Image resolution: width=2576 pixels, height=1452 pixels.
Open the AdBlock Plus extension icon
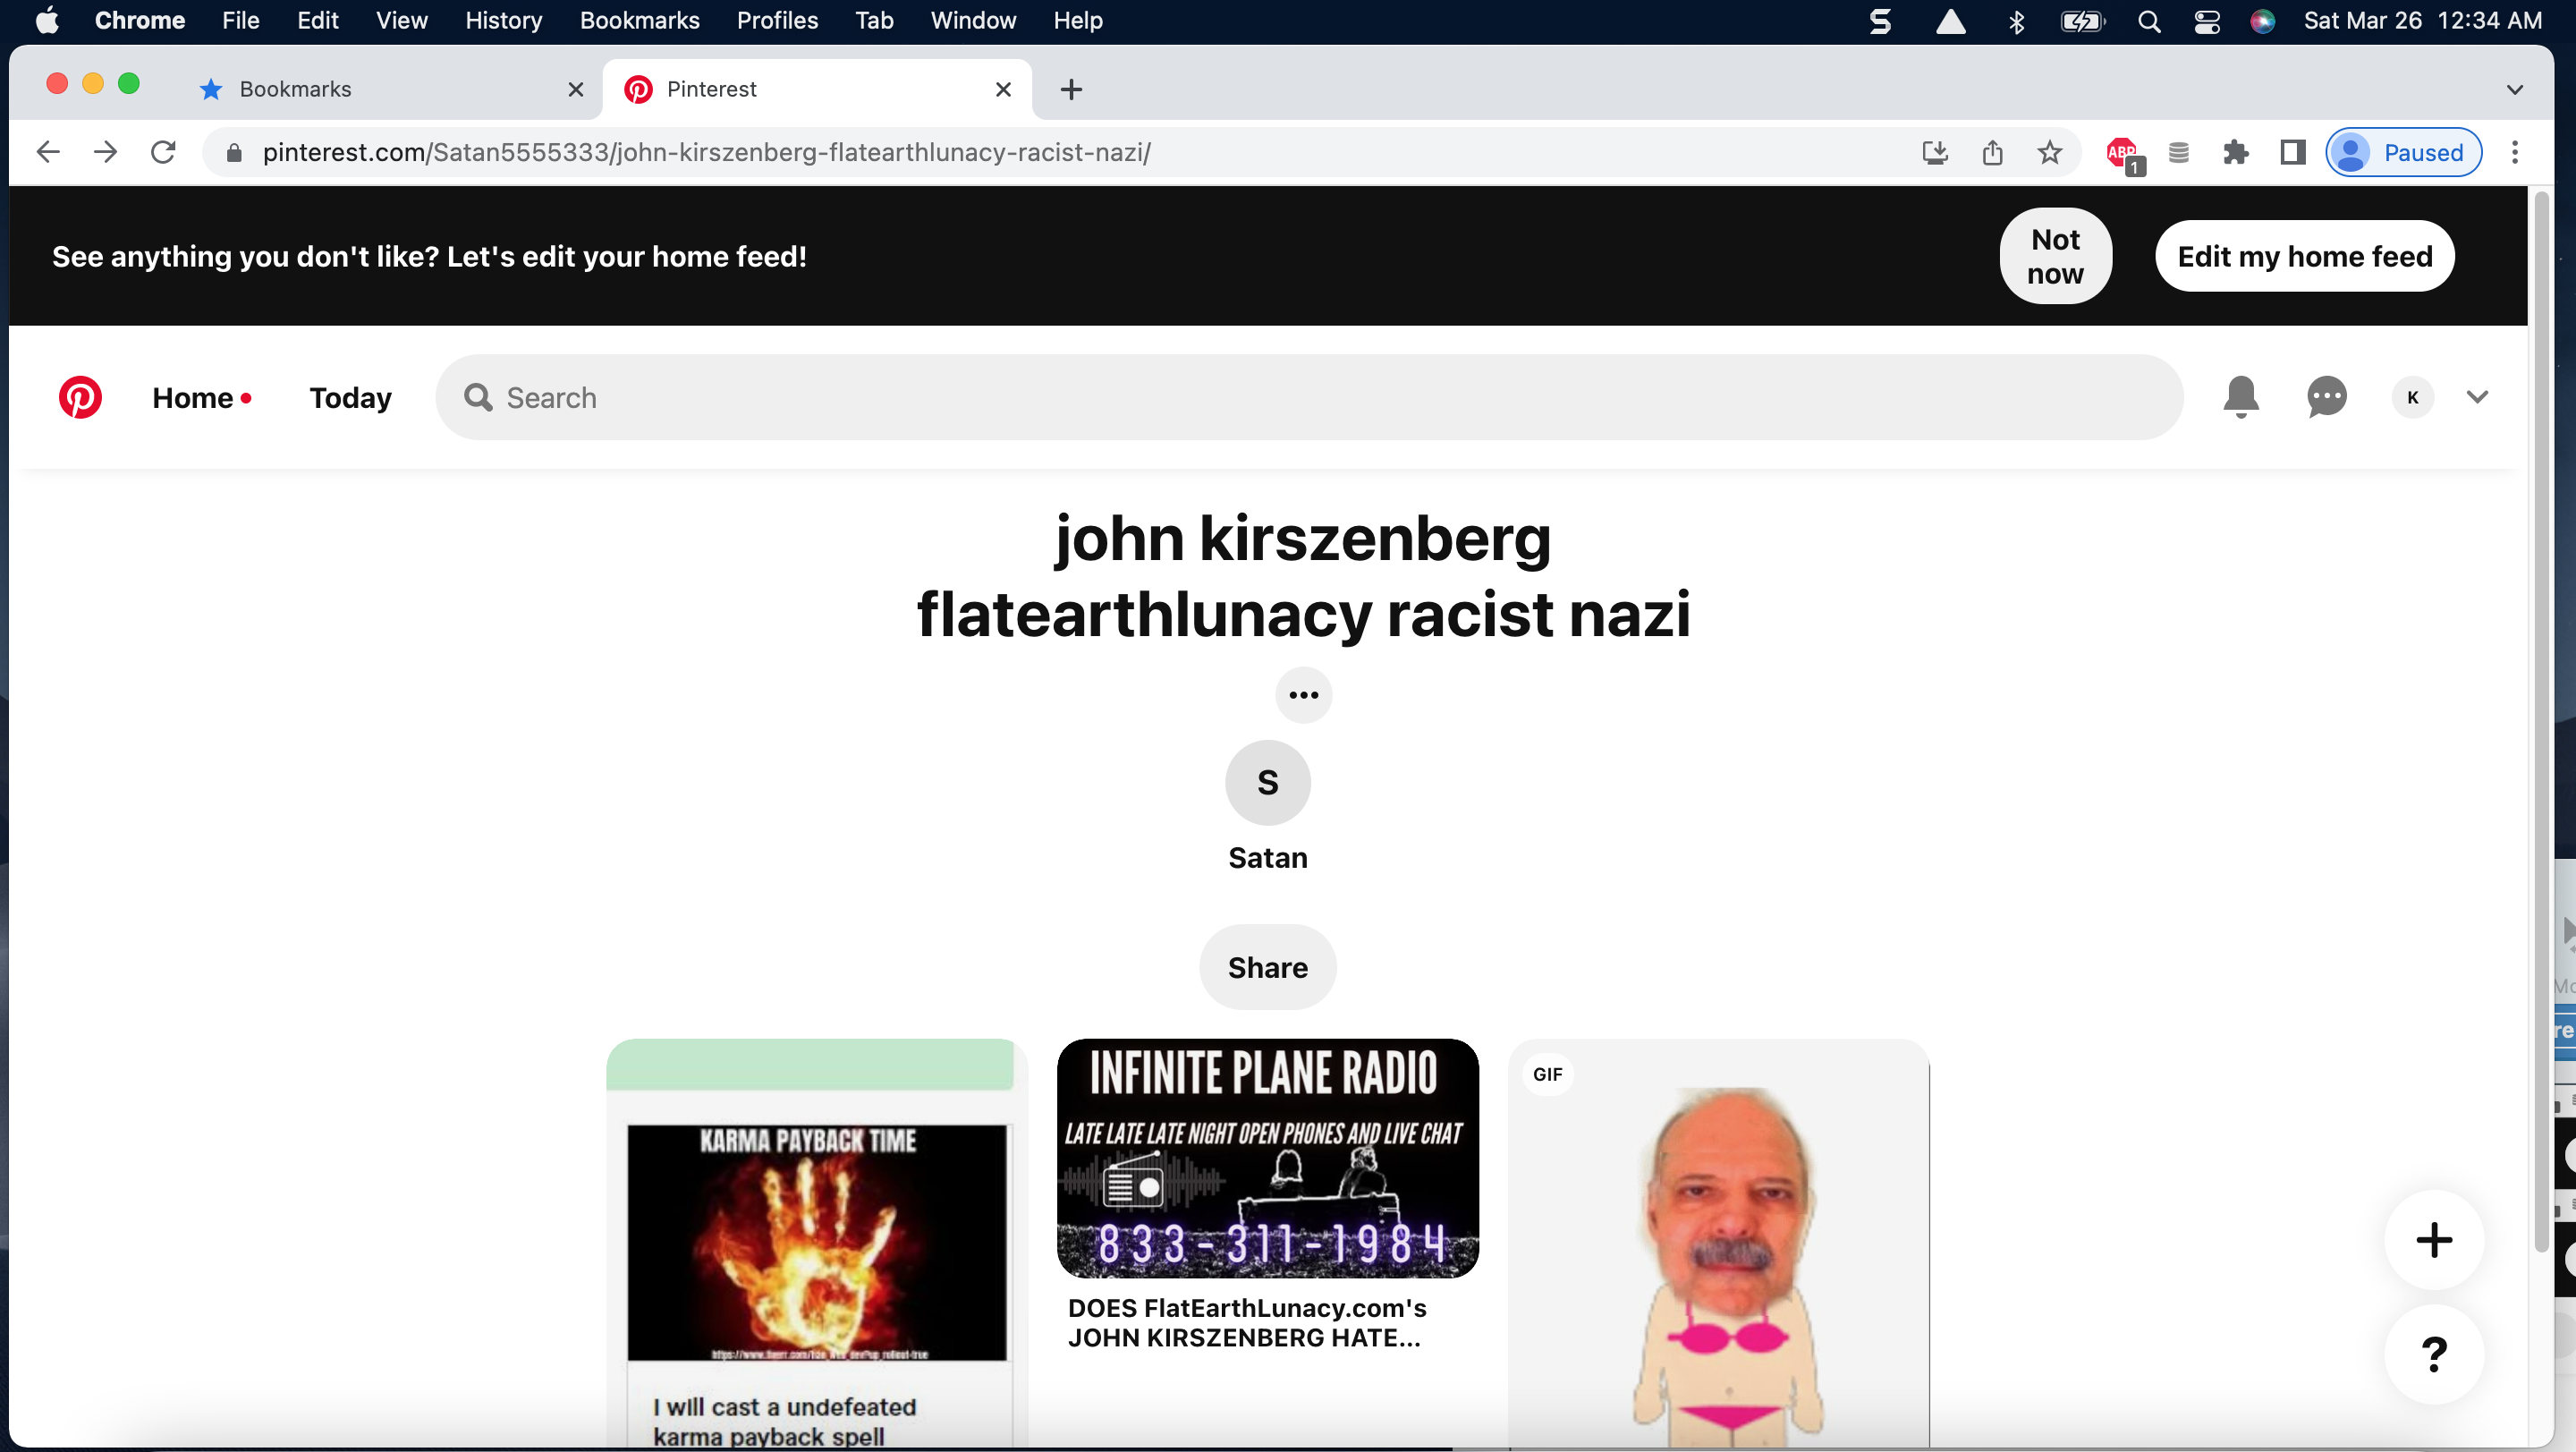pyautogui.click(x=2122, y=154)
